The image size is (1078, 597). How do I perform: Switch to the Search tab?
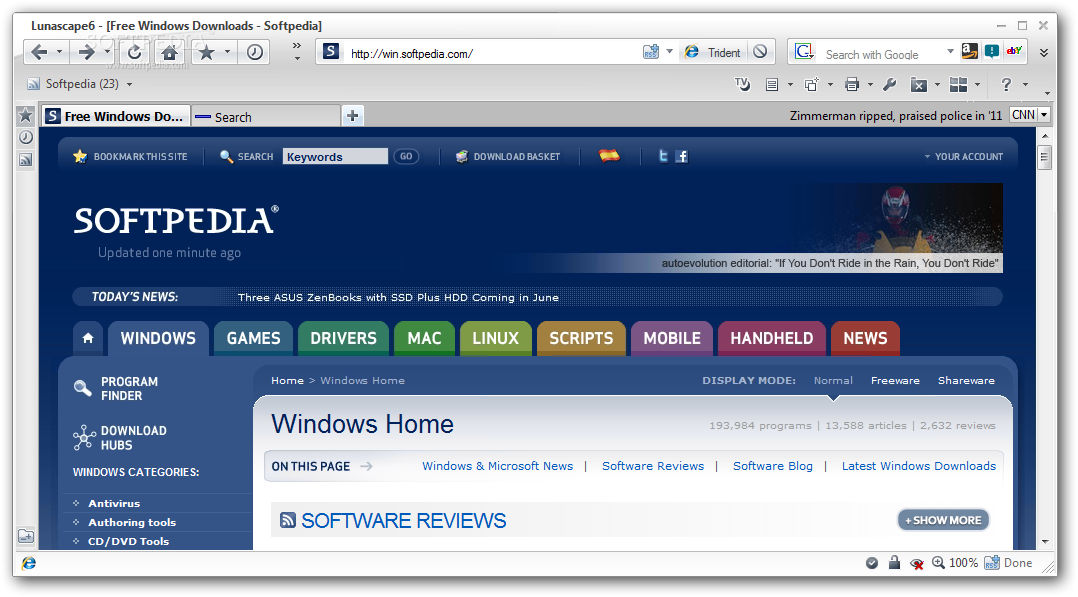click(x=265, y=117)
